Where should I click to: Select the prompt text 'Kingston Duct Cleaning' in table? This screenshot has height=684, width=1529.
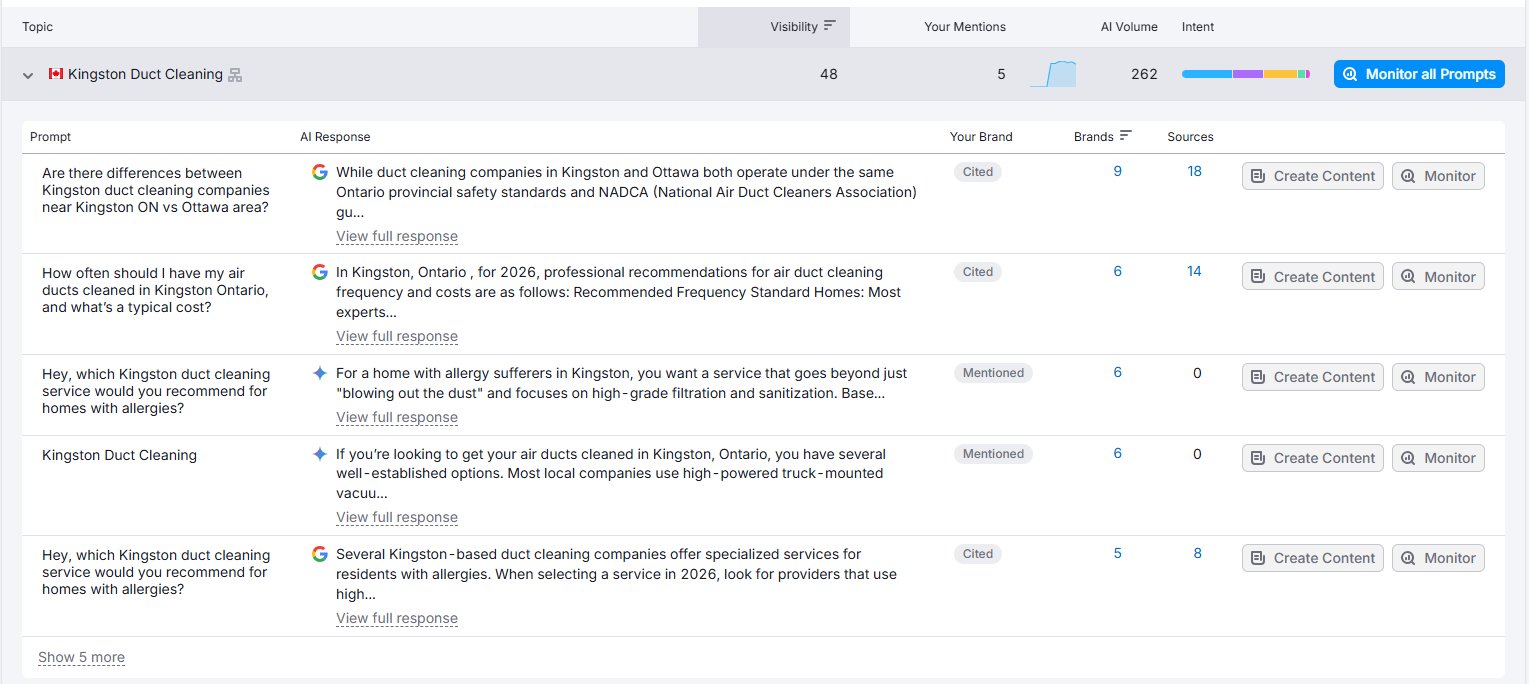[x=119, y=455]
